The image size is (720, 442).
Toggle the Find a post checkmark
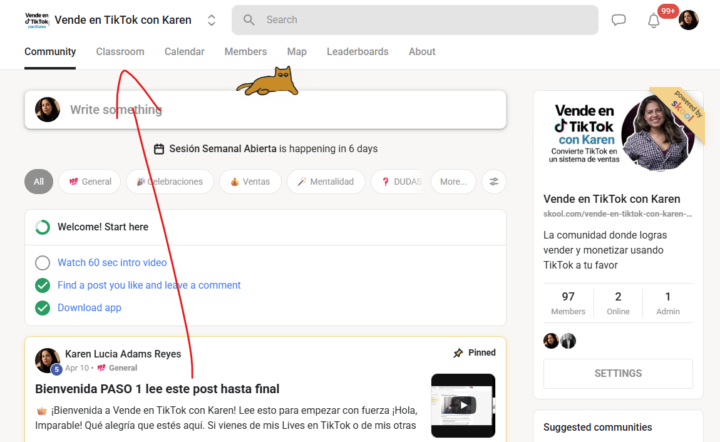[43, 285]
